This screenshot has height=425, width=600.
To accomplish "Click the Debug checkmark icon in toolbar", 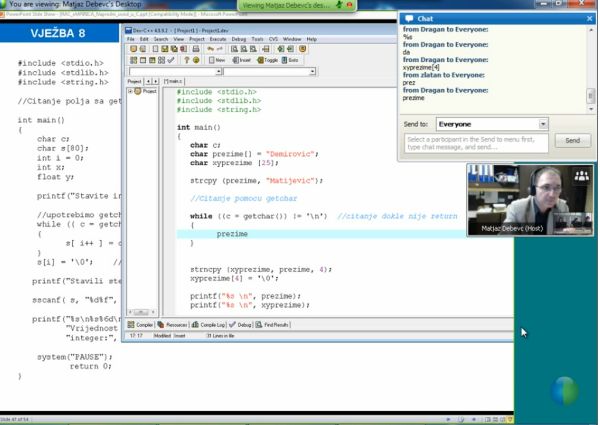I will coord(171,60).
